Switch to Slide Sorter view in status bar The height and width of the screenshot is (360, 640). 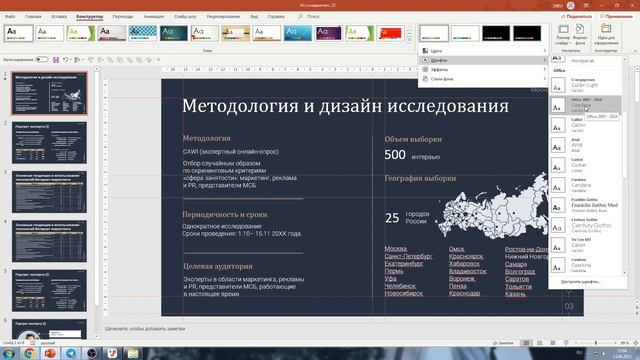coord(540,343)
